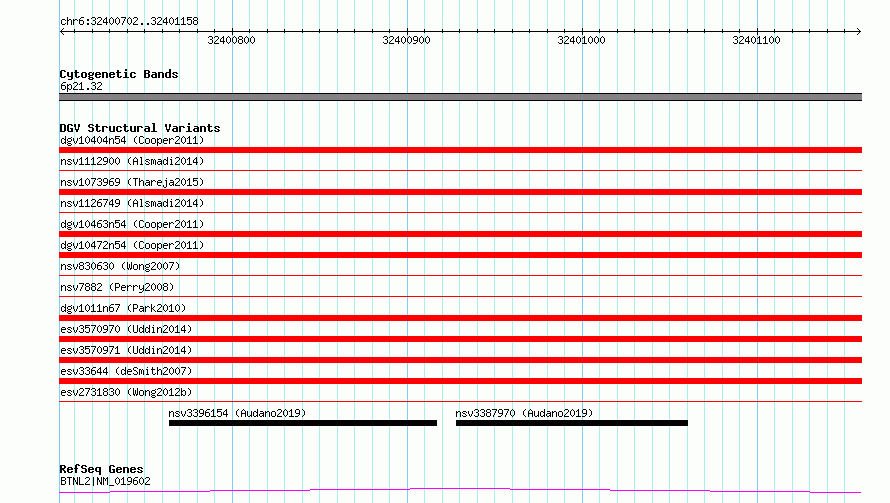Open the DGV Structural Variants track title
The image size is (890, 503).
point(140,128)
